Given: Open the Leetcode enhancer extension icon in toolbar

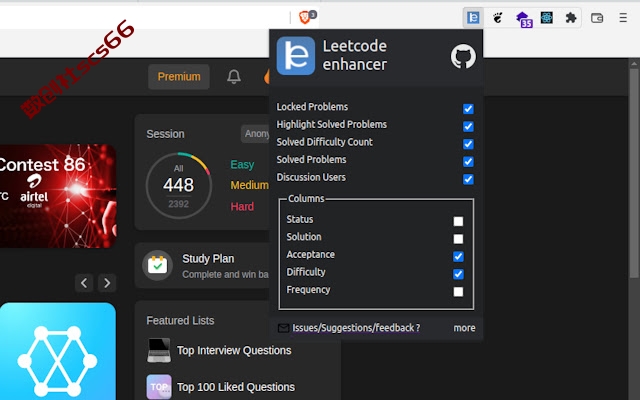Looking at the screenshot, I should pyautogui.click(x=473, y=18).
